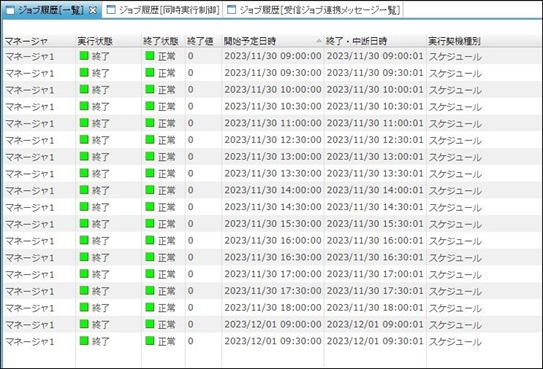Select end time 2023/11/30 12:30:01 cell
This screenshot has height=369, width=543.
(375, 140)
